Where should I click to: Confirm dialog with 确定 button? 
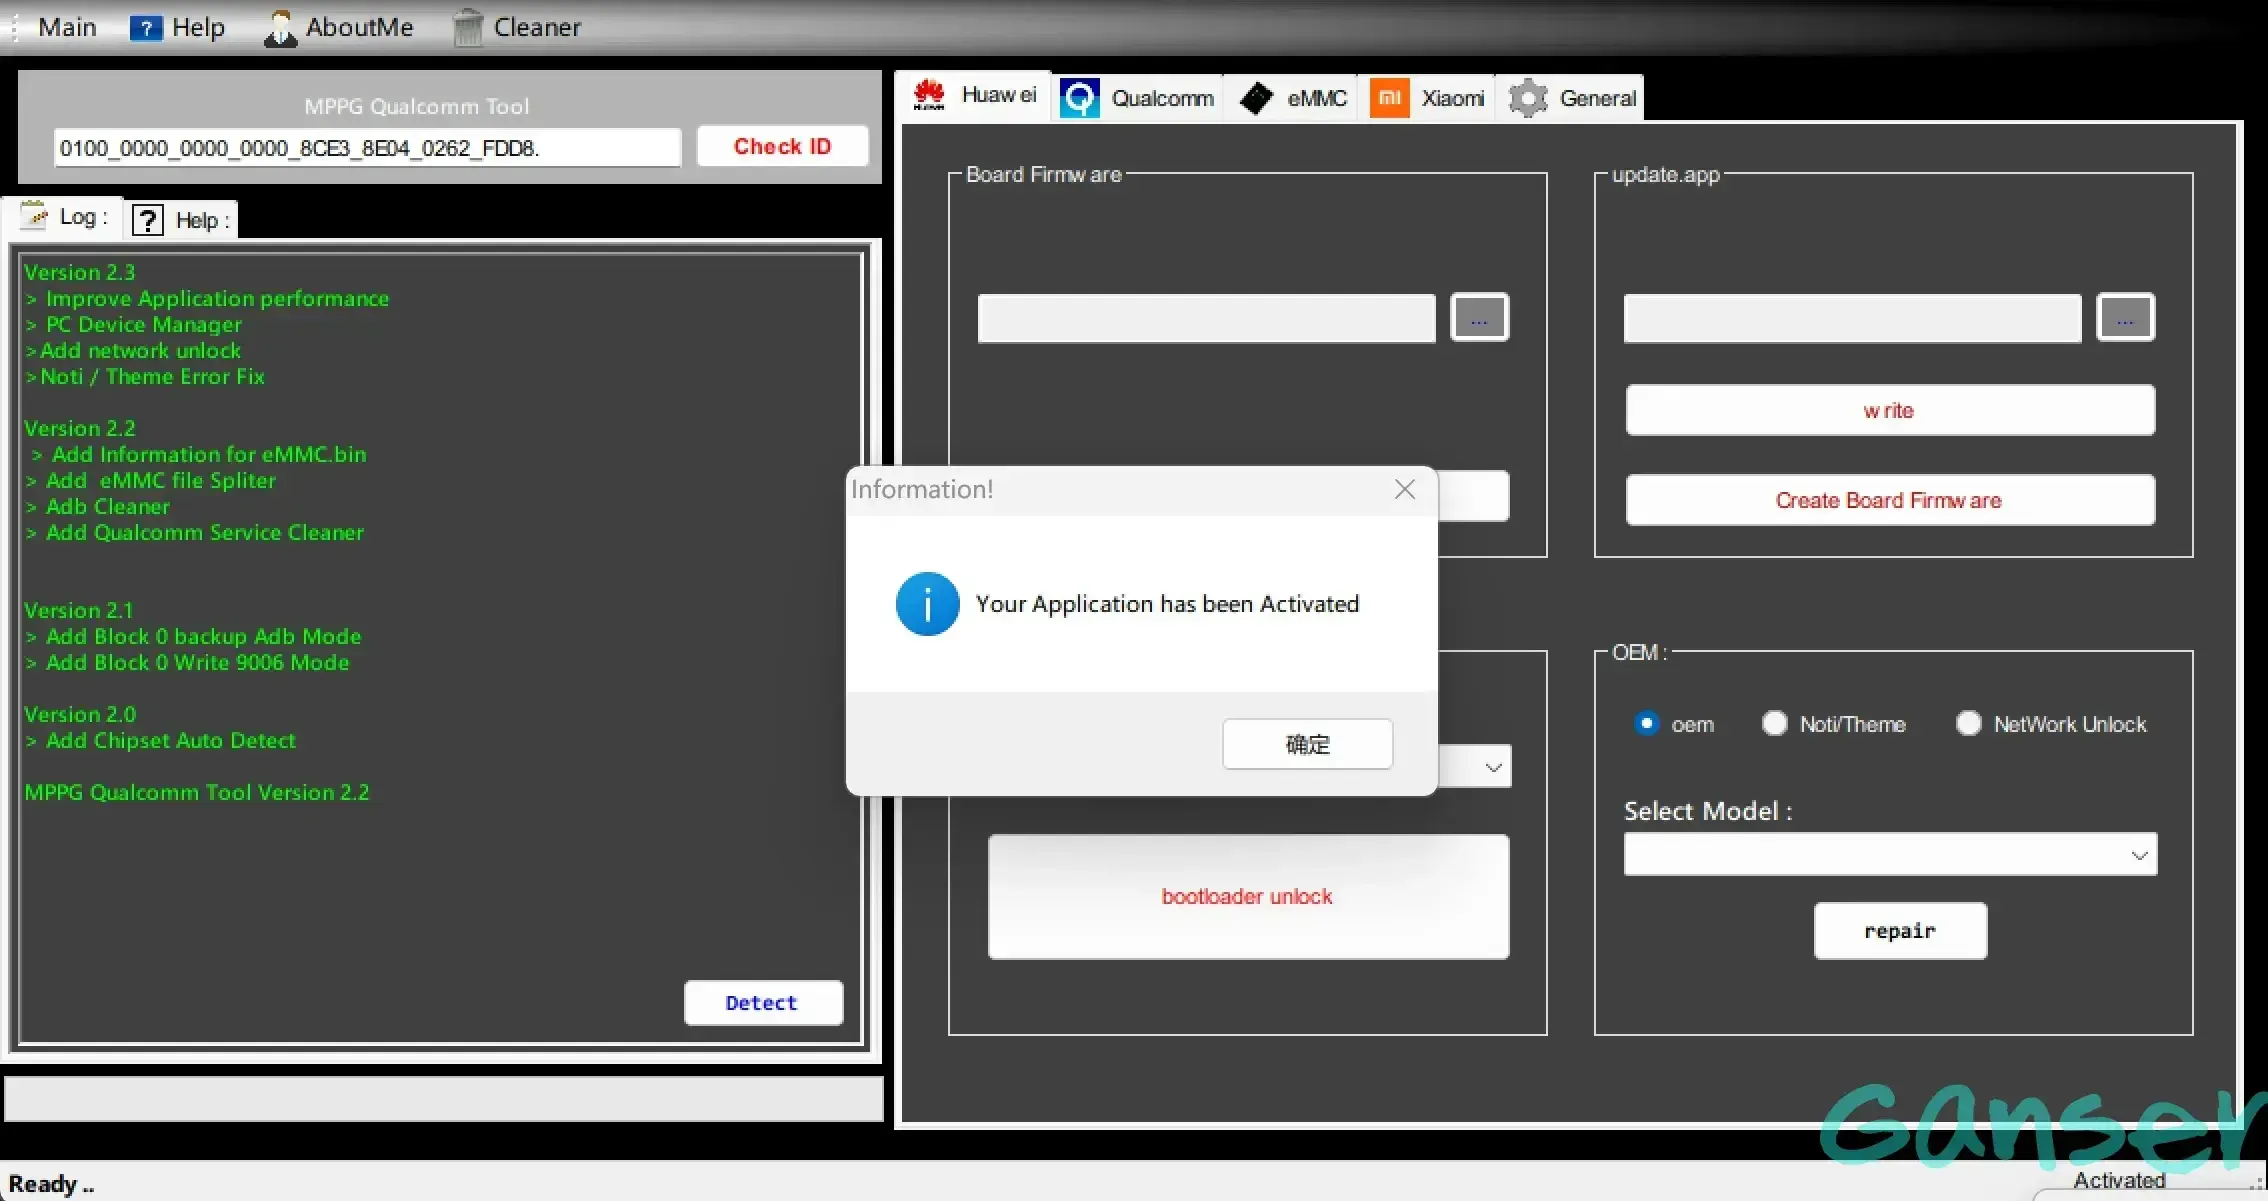[1307, 744]
